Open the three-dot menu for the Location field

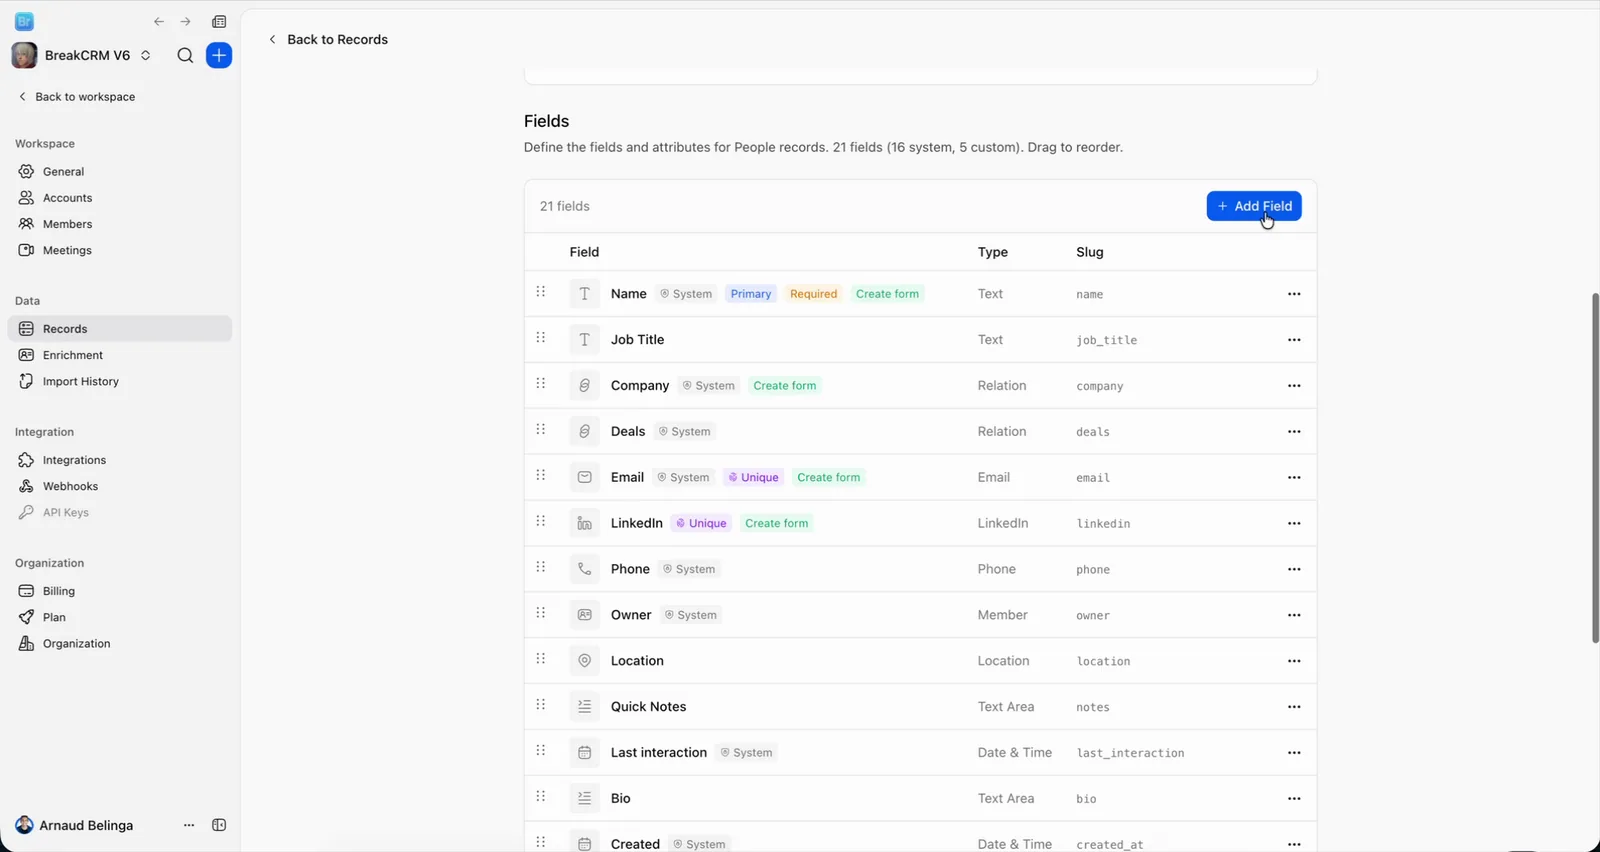(x=1294, y=661)
